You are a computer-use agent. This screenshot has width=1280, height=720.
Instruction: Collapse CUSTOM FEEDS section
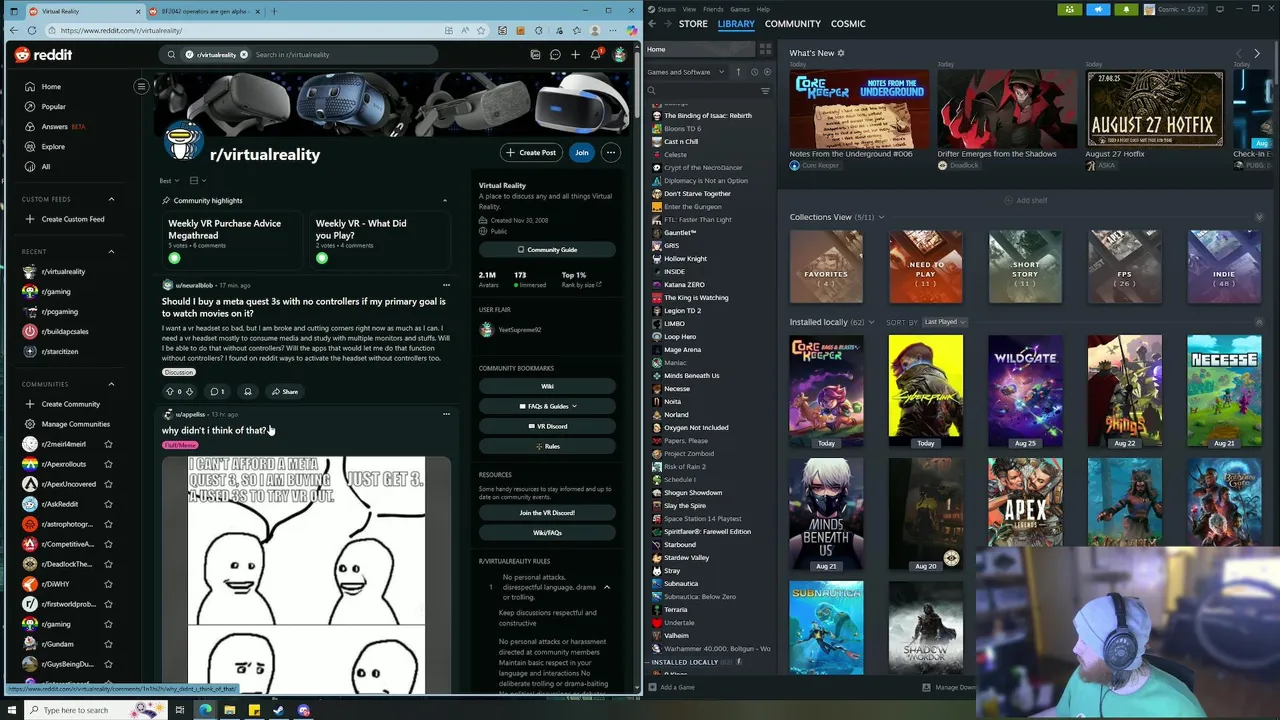111,199
